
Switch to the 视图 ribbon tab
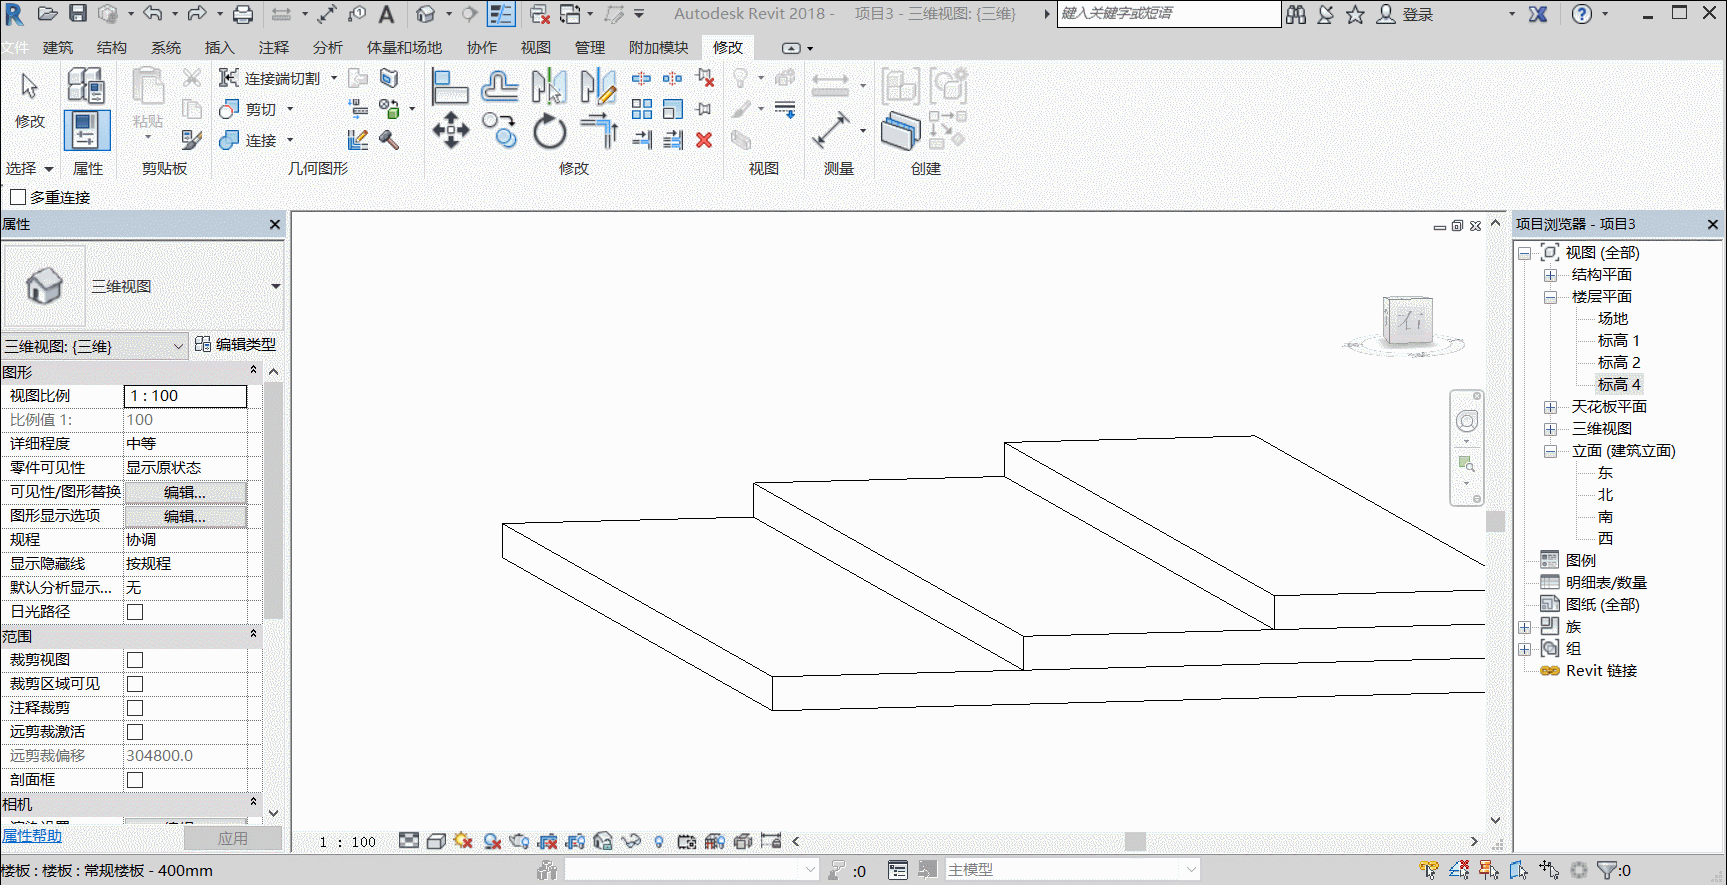coord(536,47)
